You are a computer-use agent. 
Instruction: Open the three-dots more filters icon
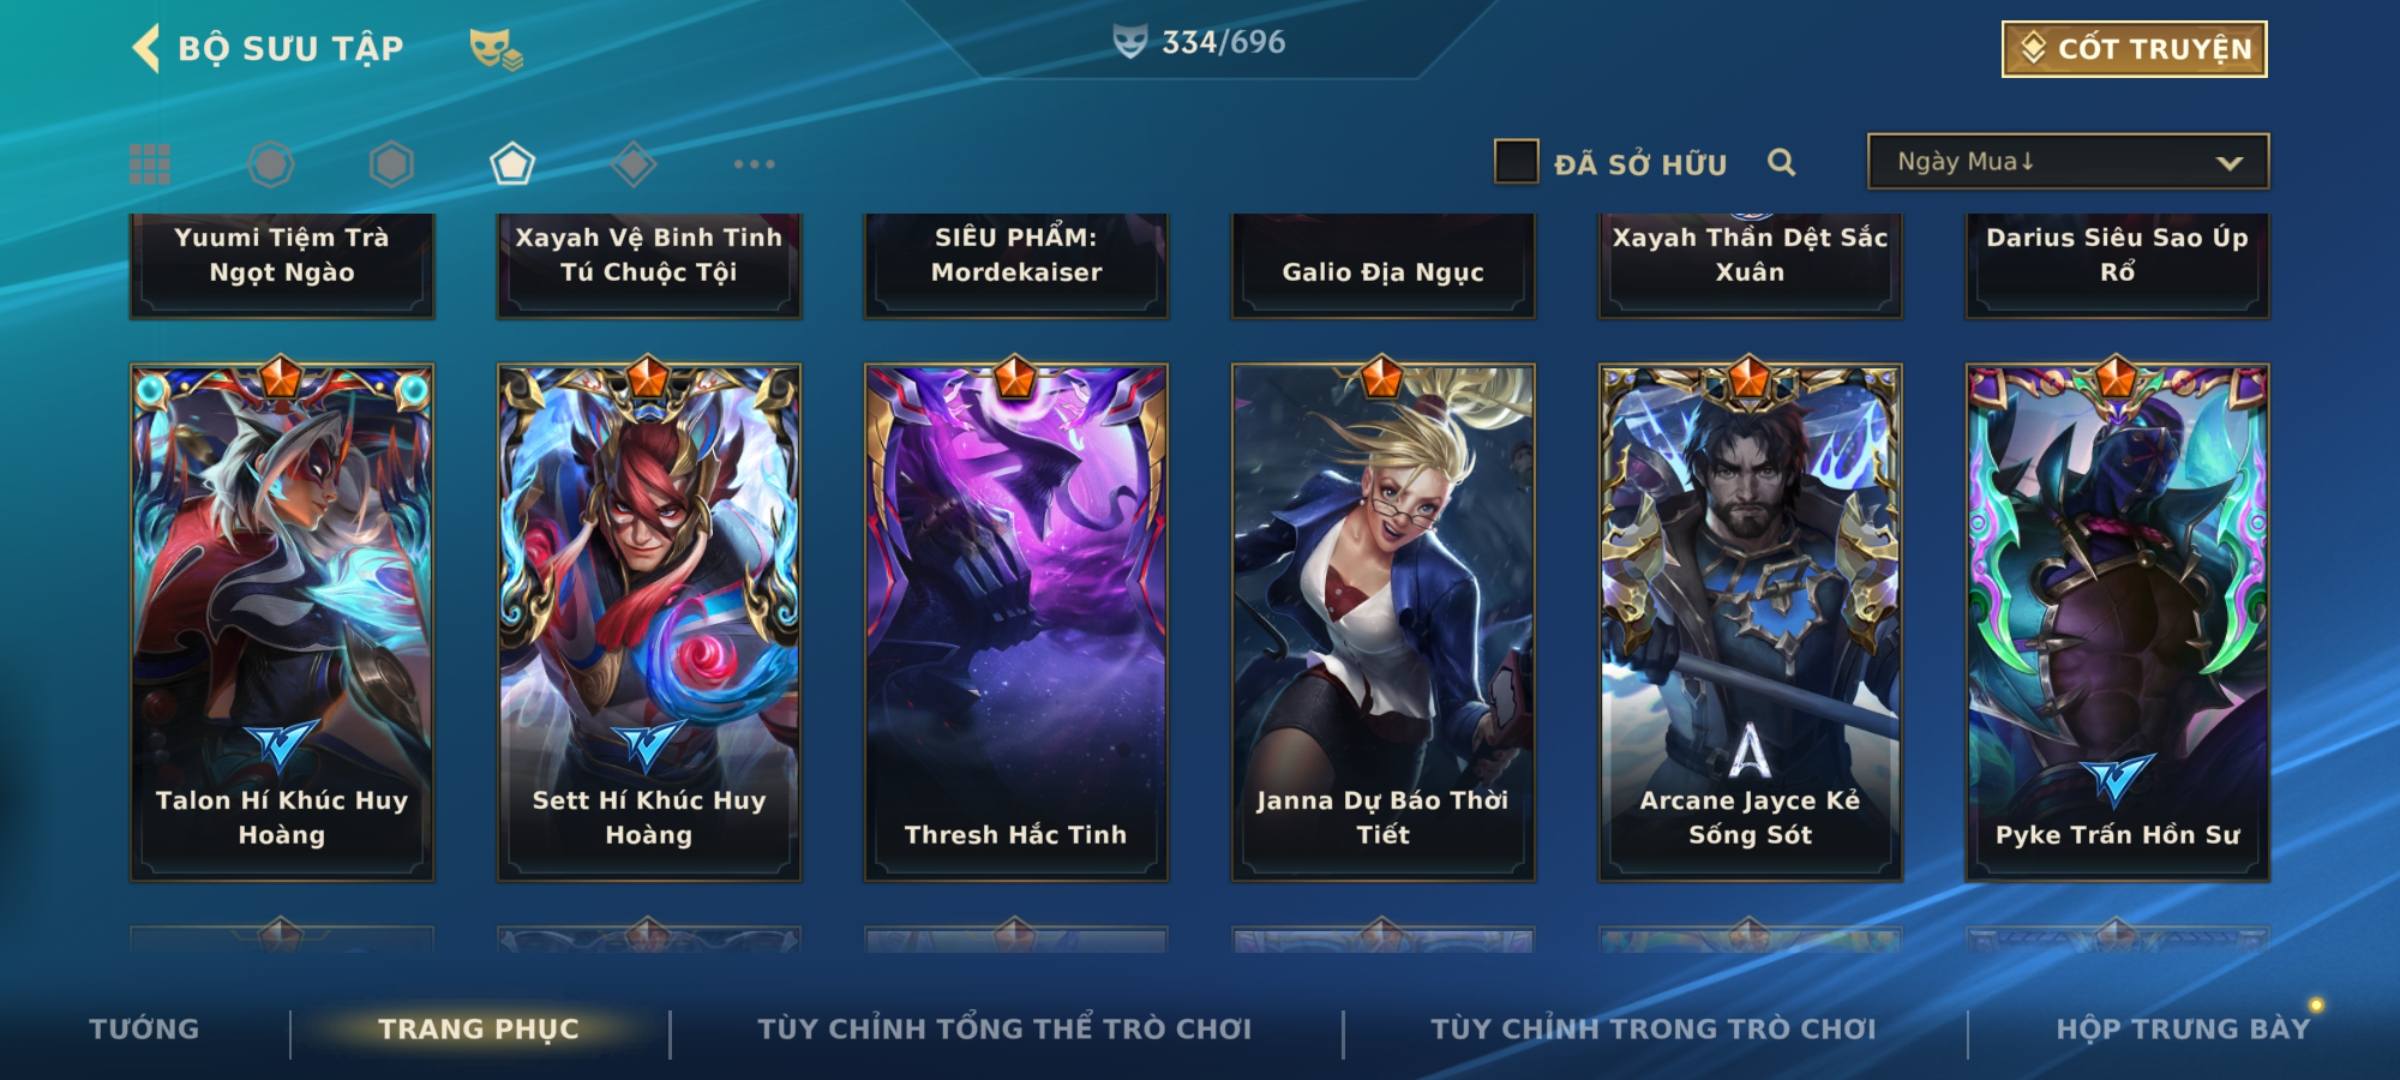tap(754, 164)
